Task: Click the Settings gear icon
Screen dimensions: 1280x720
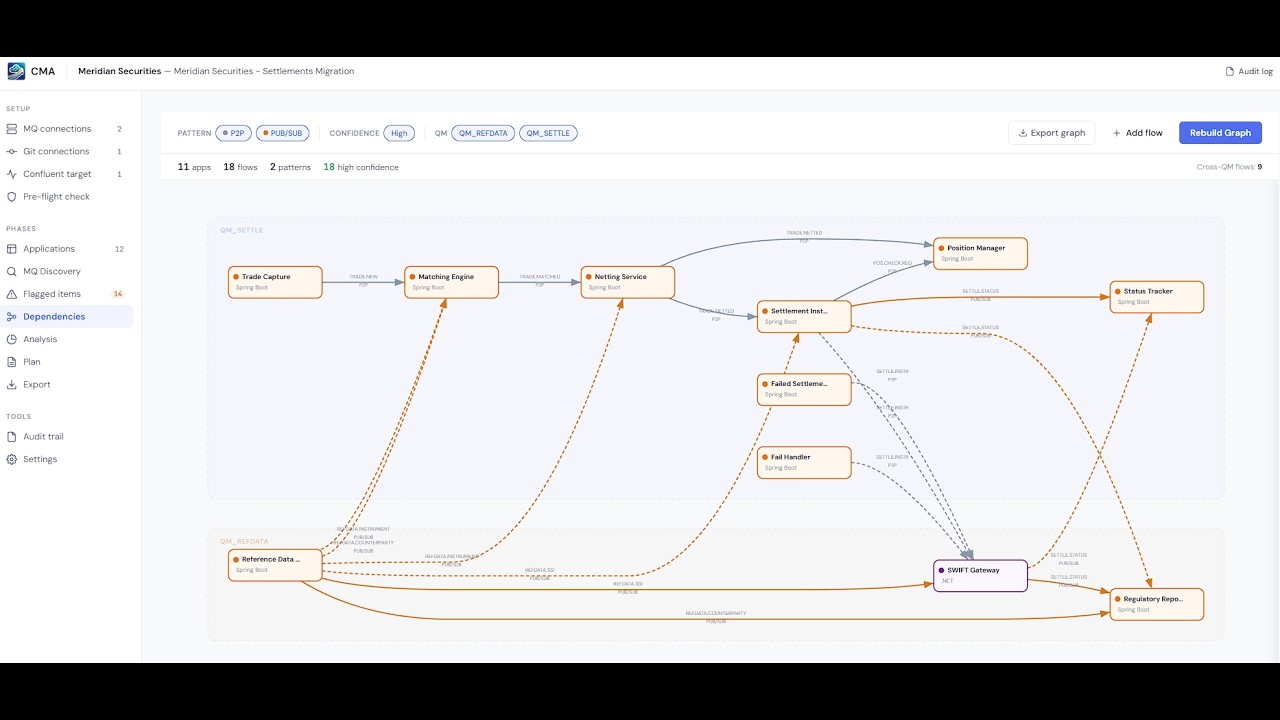Action: coord(12,459)
